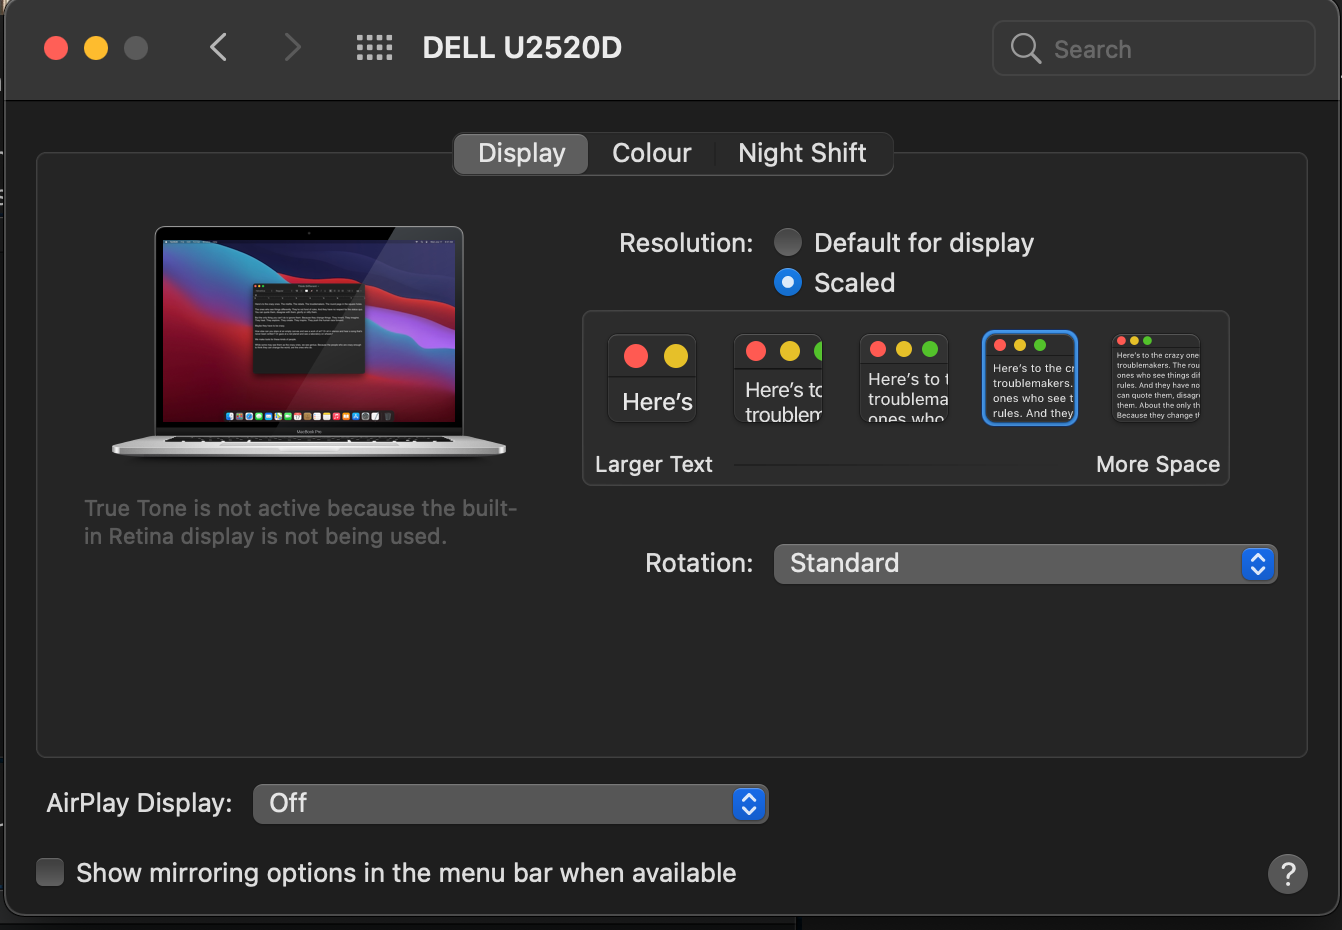Switch to the Colour tab
The height and width of the screenshot is (930, 1342).
point(652,153)
